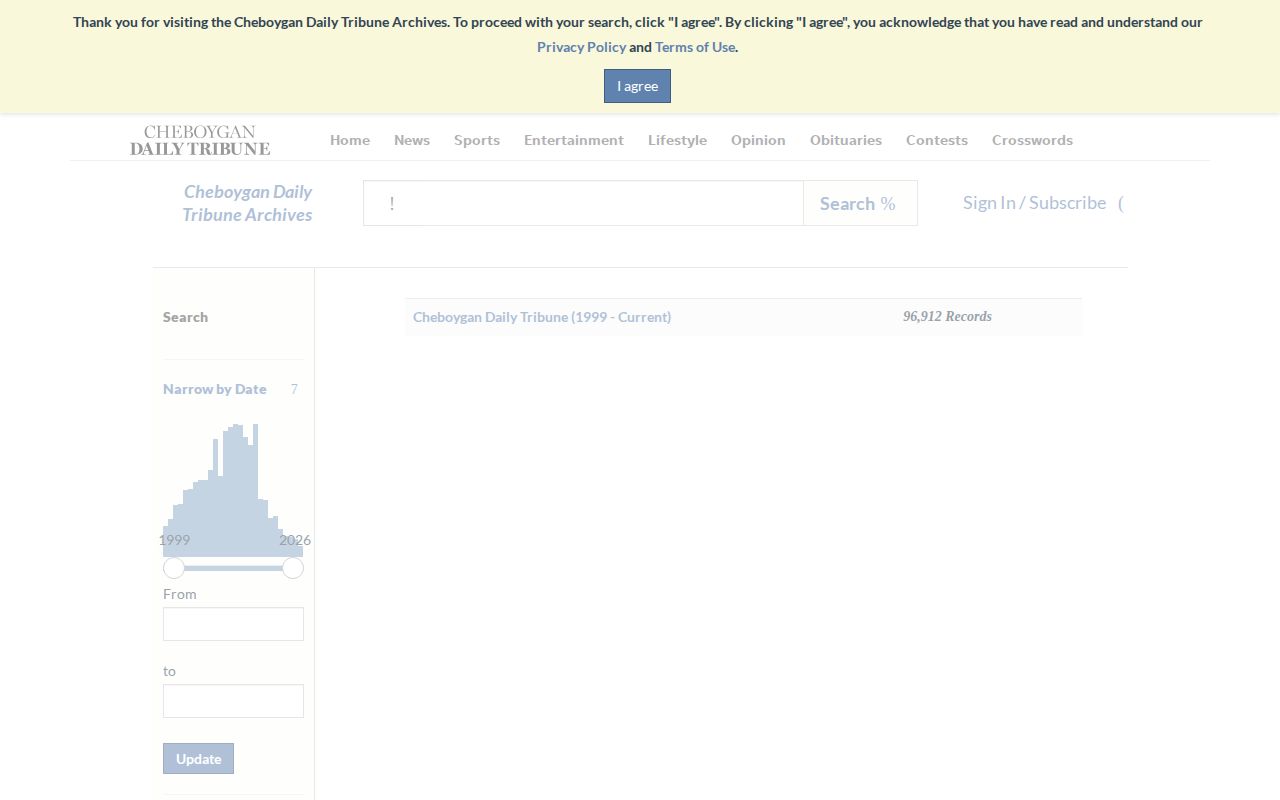Grab the 2026 end slider handle
The image size is (1280, 800).
293,568
